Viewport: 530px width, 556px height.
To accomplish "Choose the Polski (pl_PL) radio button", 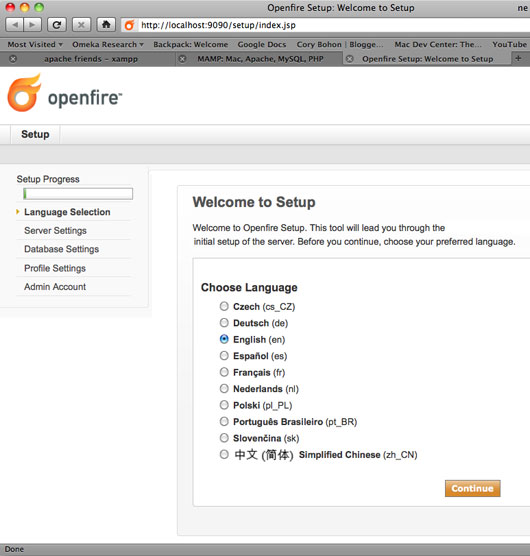I will point(224,405).
